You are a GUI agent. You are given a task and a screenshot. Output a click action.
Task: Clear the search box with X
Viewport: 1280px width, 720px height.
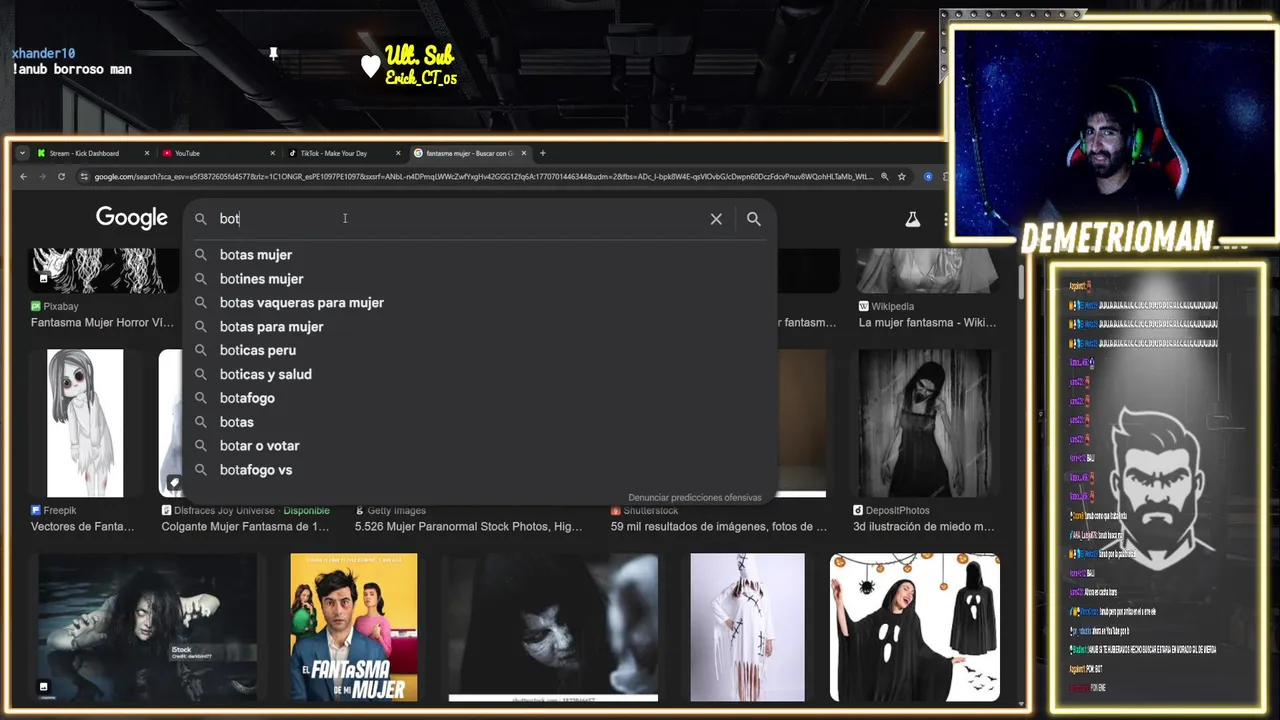pos(716,219)
